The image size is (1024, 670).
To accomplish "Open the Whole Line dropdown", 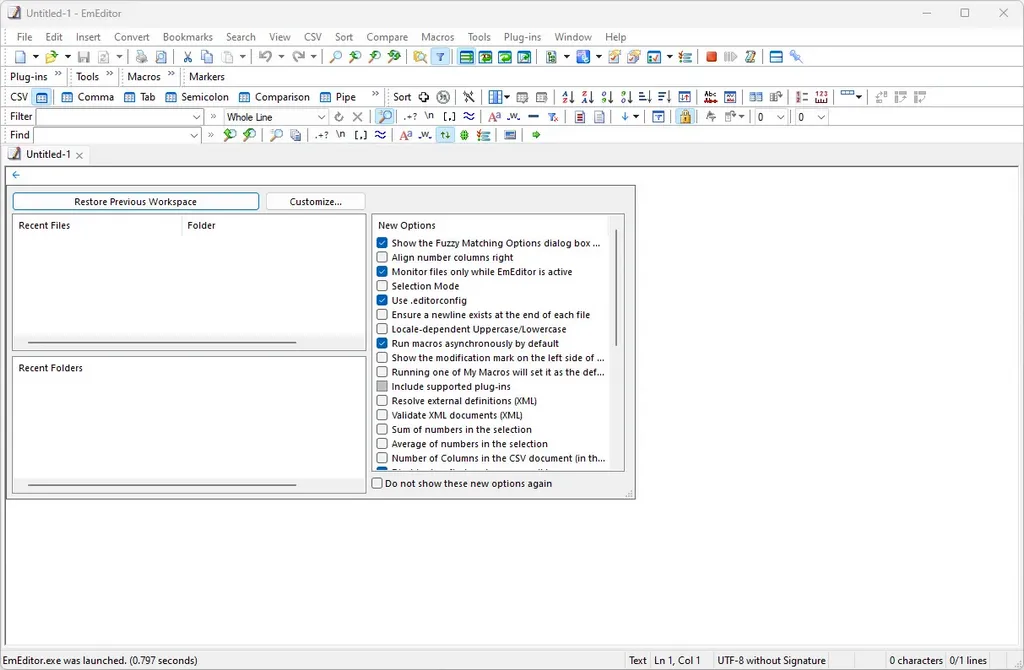I will (x=321, y=117).
